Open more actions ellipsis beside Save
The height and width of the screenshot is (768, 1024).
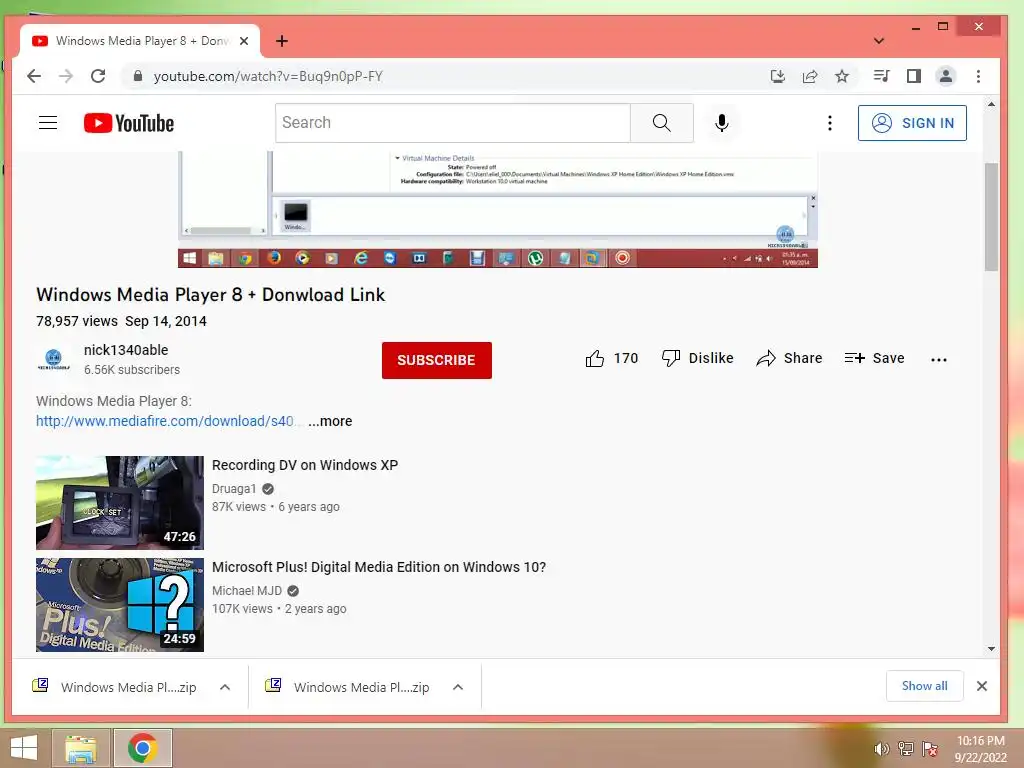coord(938,360)
